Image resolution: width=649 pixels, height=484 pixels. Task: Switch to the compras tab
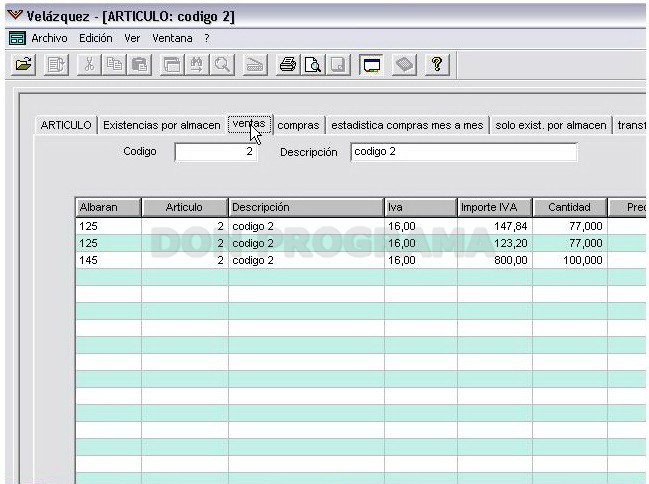coord(298,125)
